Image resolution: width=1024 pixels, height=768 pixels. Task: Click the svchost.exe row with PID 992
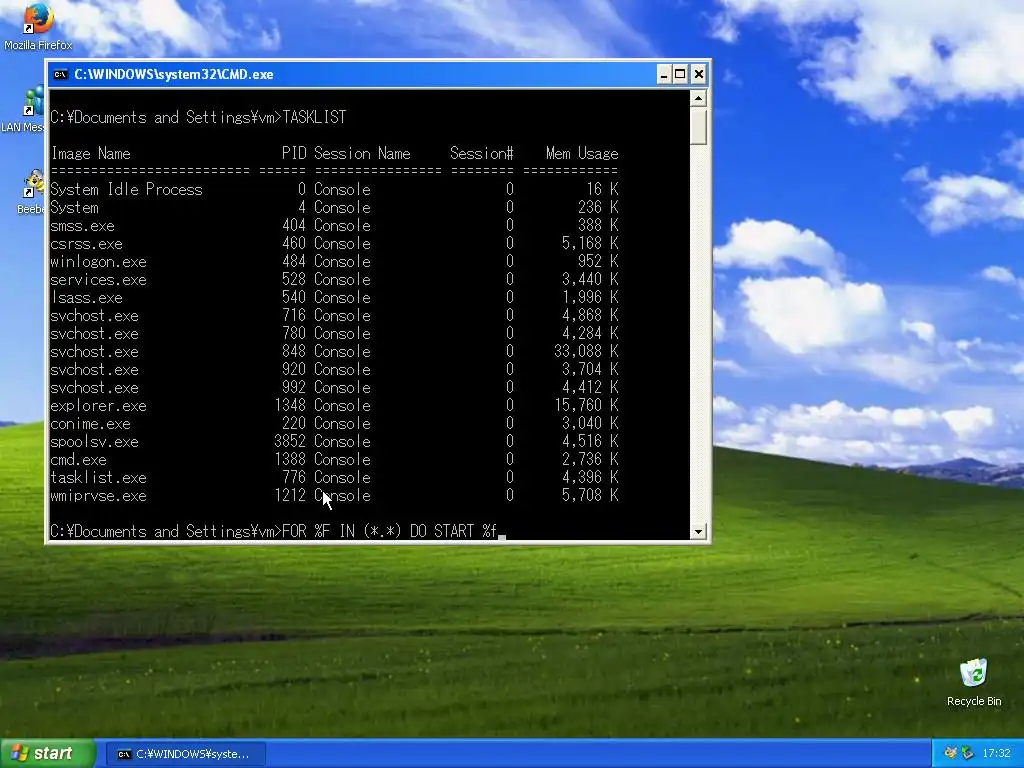pyautogui.click(x=334, y=387)
